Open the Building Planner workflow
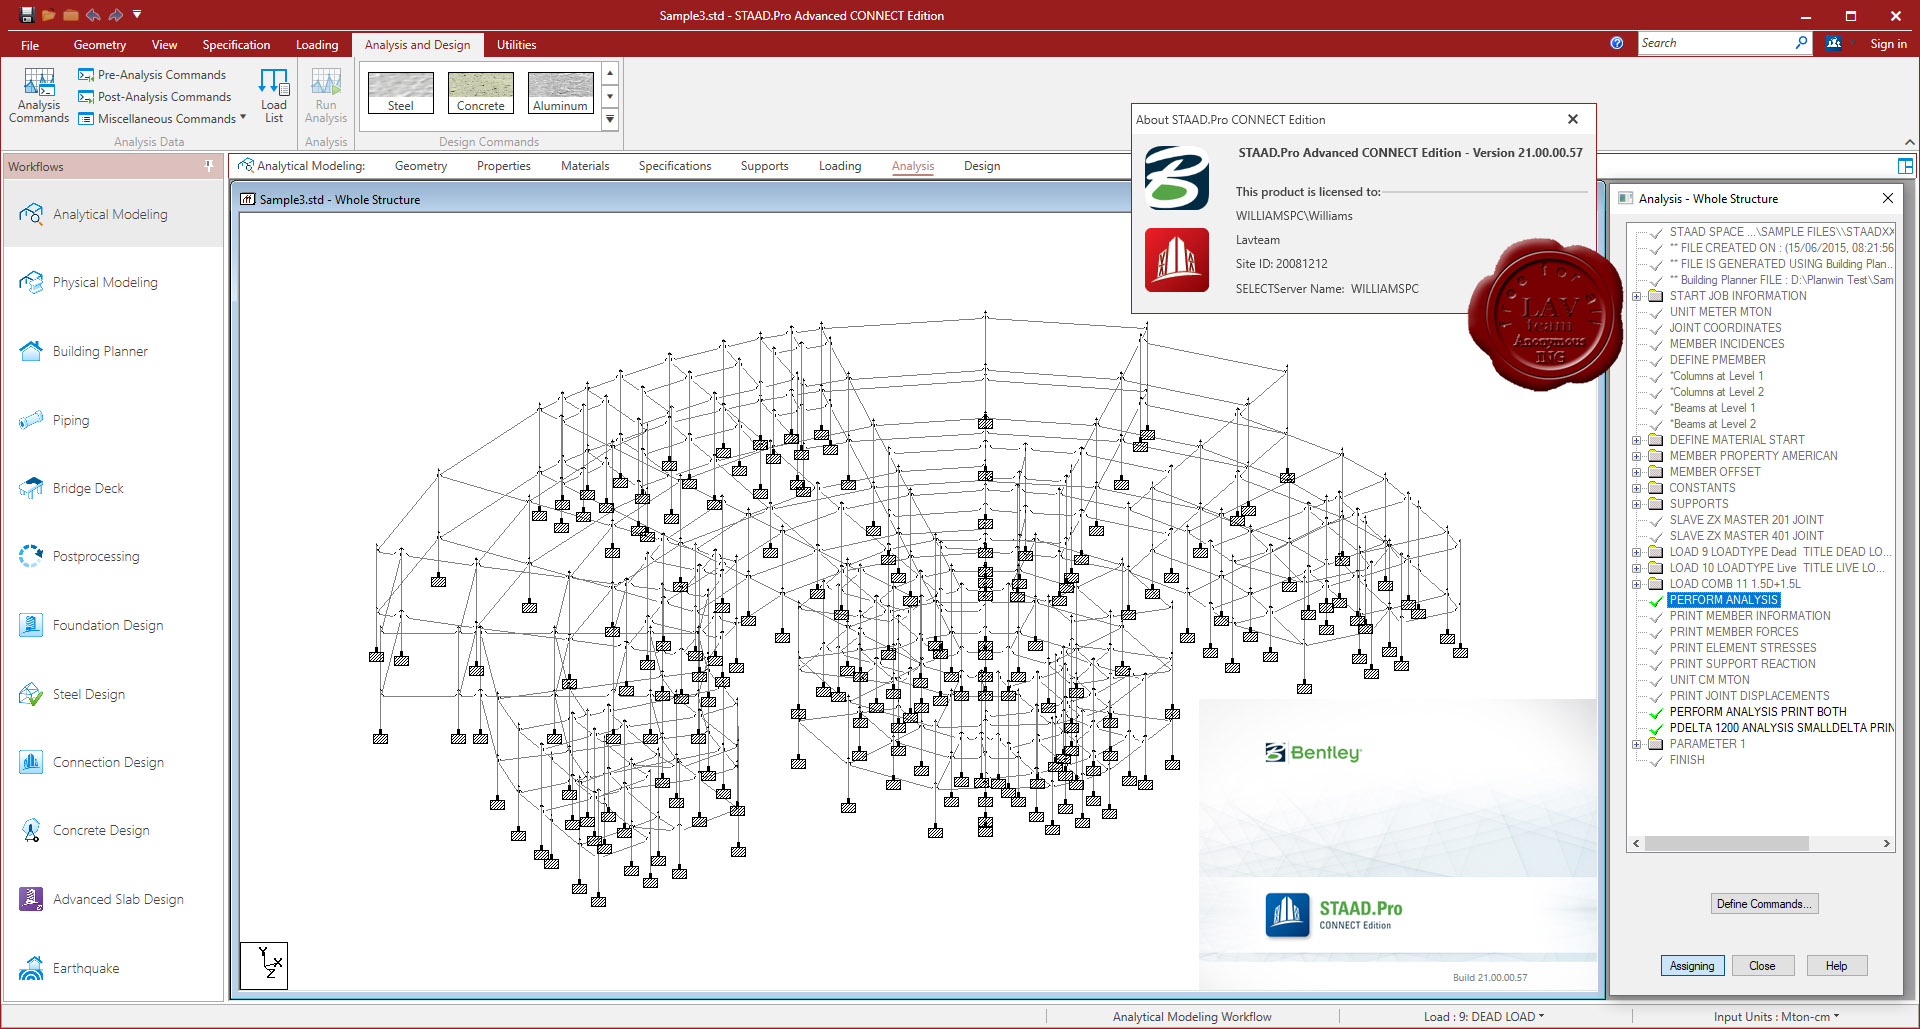Screen dimensions: 1920x1029 (112, 351)
